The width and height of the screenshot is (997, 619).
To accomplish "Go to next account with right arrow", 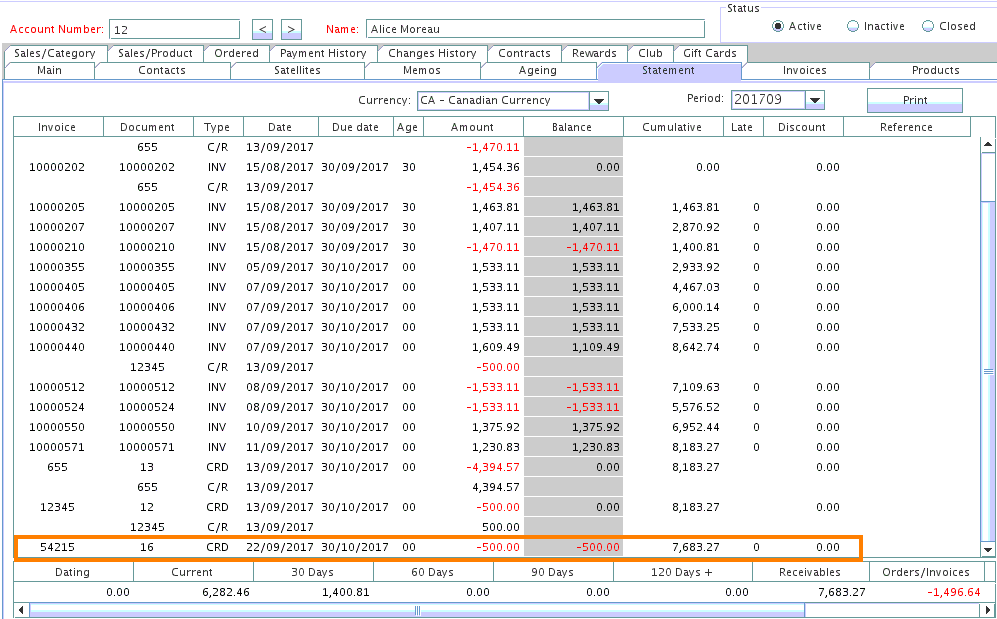I will click(291, 29).
